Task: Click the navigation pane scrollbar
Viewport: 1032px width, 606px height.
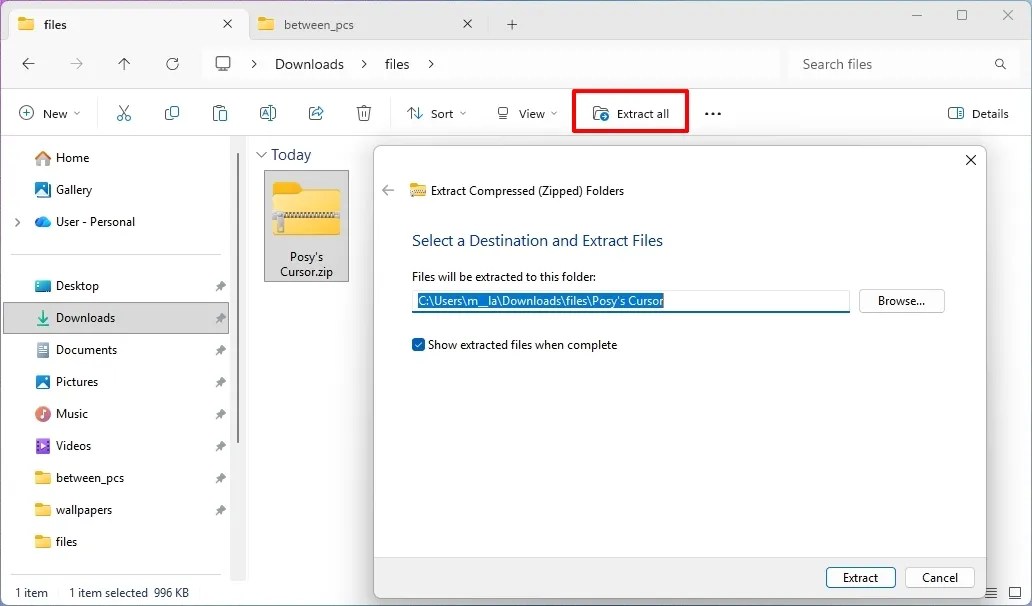Action: [238, 297]
